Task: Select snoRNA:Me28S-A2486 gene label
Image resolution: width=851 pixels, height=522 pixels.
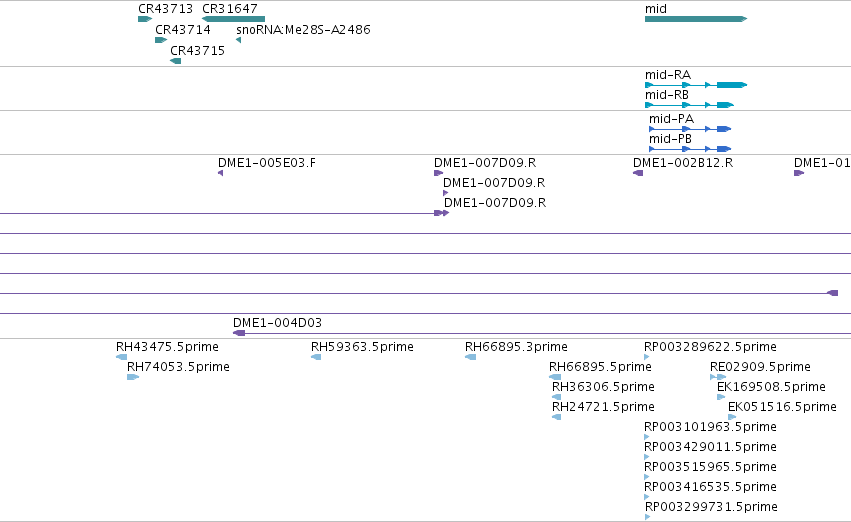Action: point(303,30)
